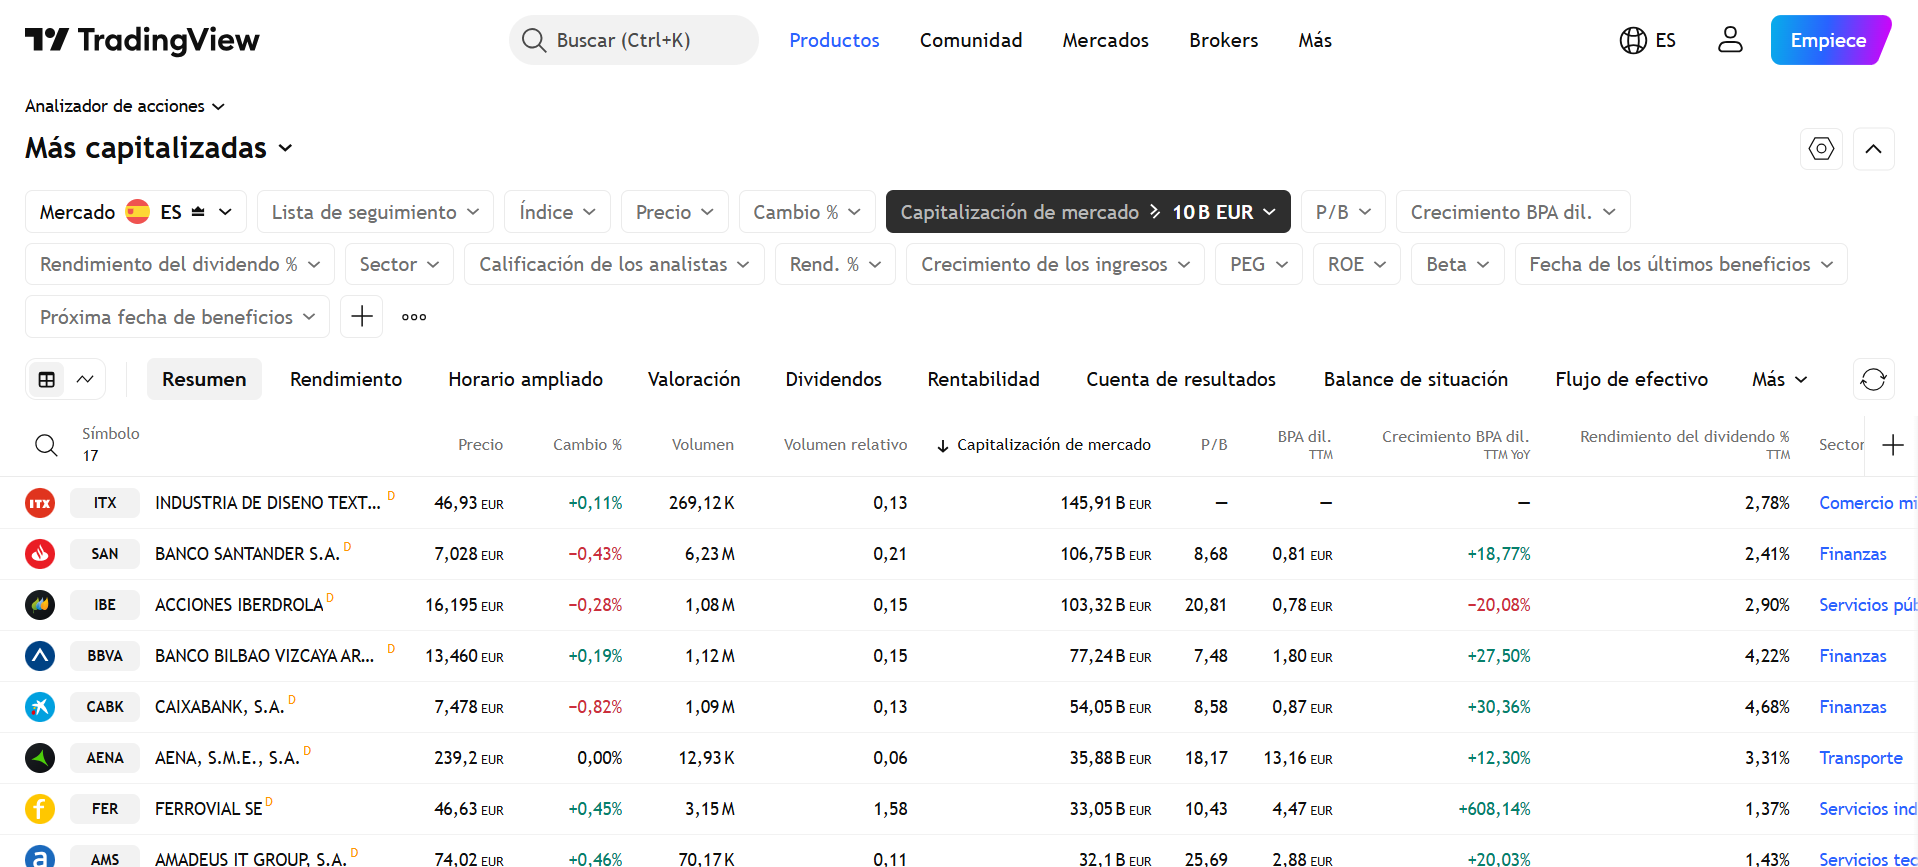The image size is (1918, 867).
Task: Open Próxima fecha de beneficios filter
Action: tap(177, 317)
